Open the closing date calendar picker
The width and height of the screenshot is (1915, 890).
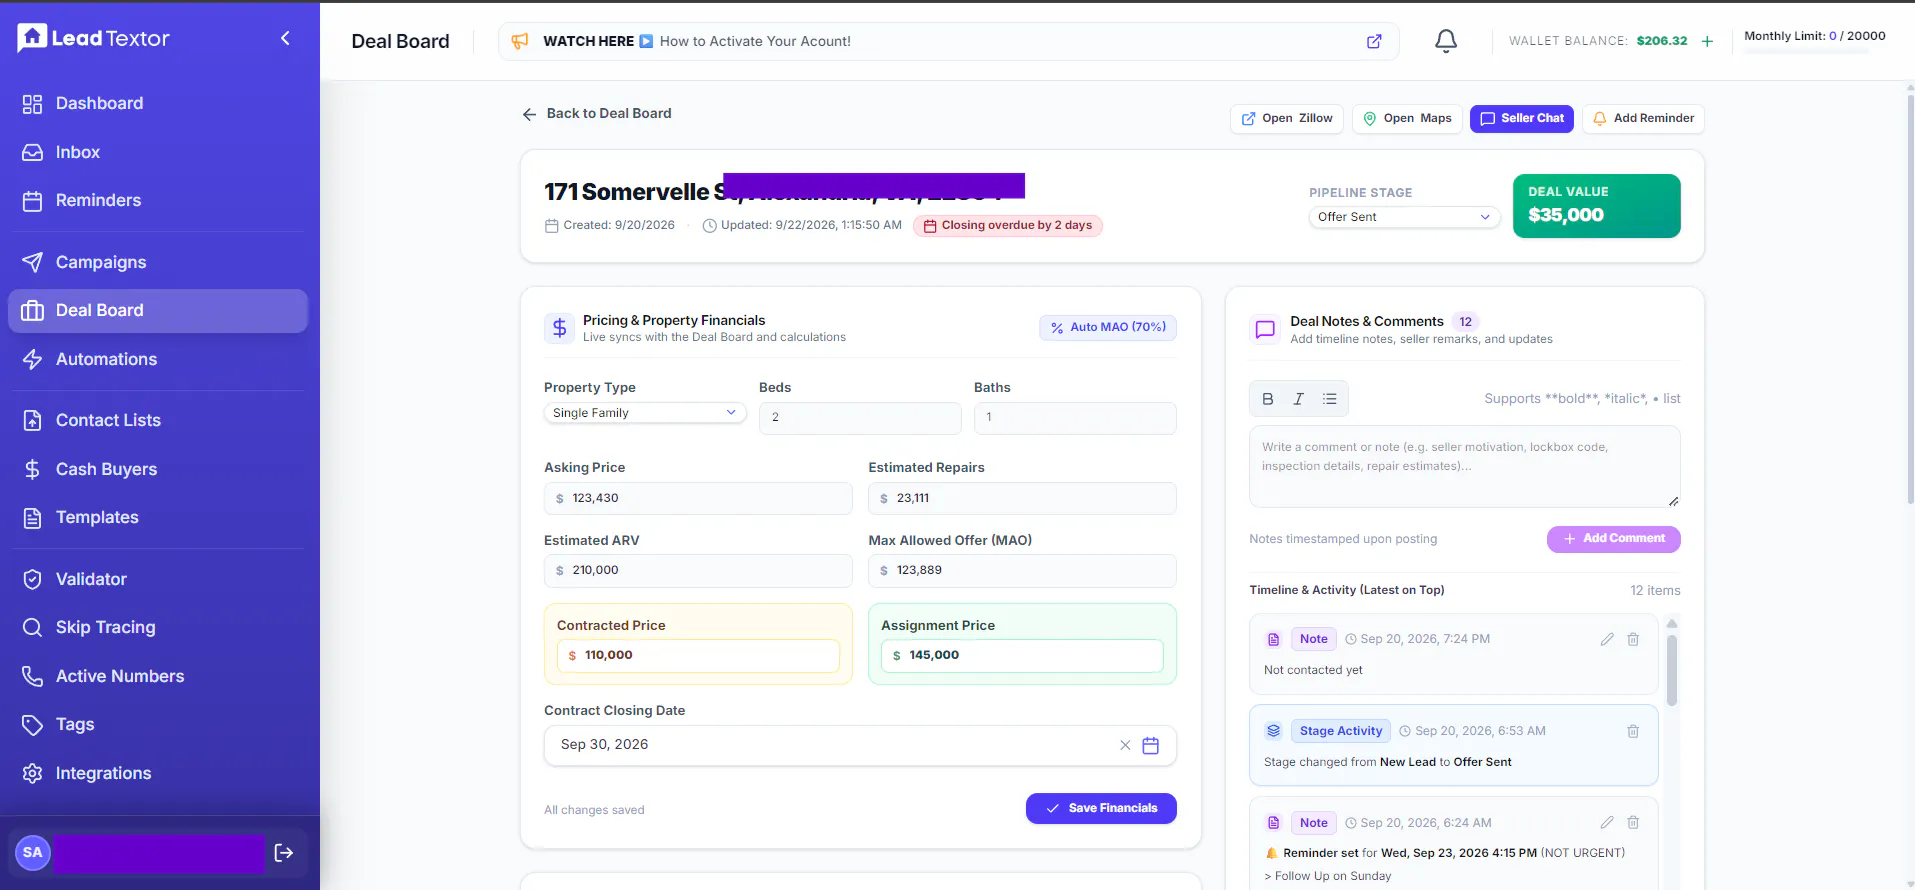1151,745
